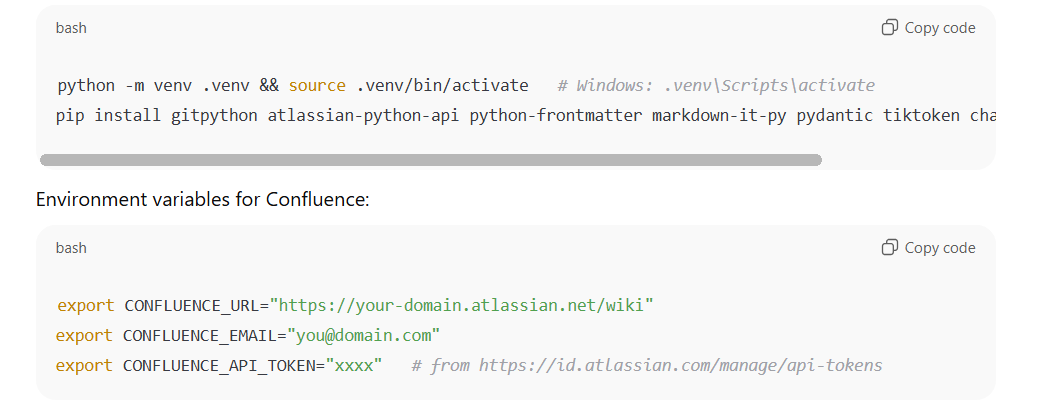Click the CONFLUENCE_URL wiki address string
The height and width of the screenshot is (418, 1039).
coord(465,304)
